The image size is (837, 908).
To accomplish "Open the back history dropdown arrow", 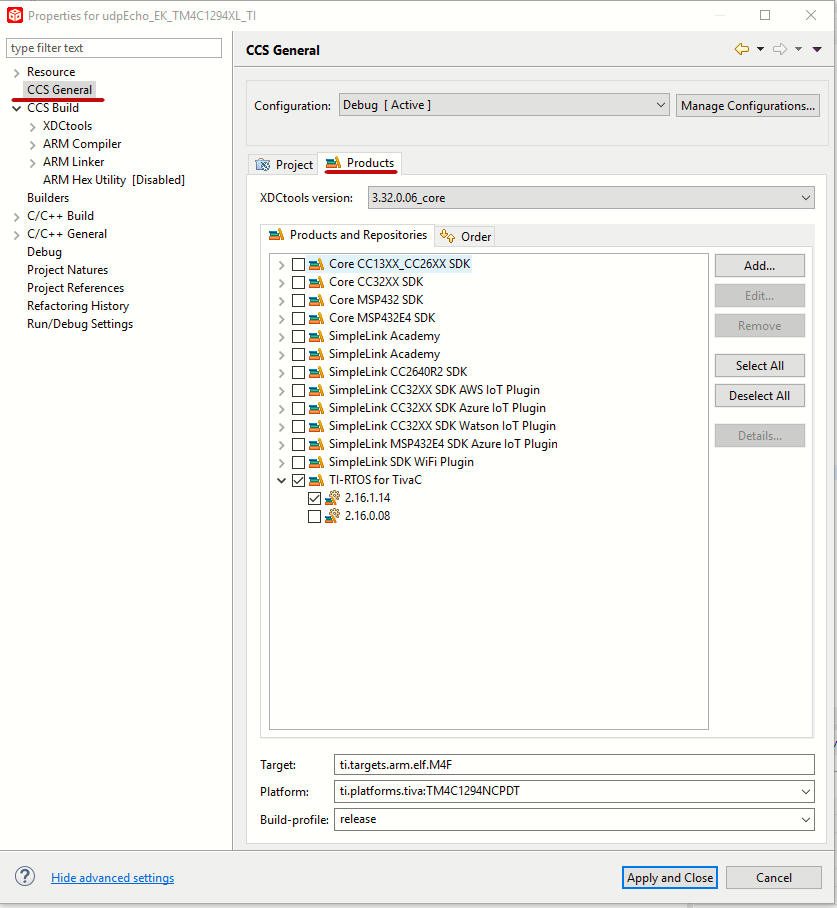I will click(760, 49).
